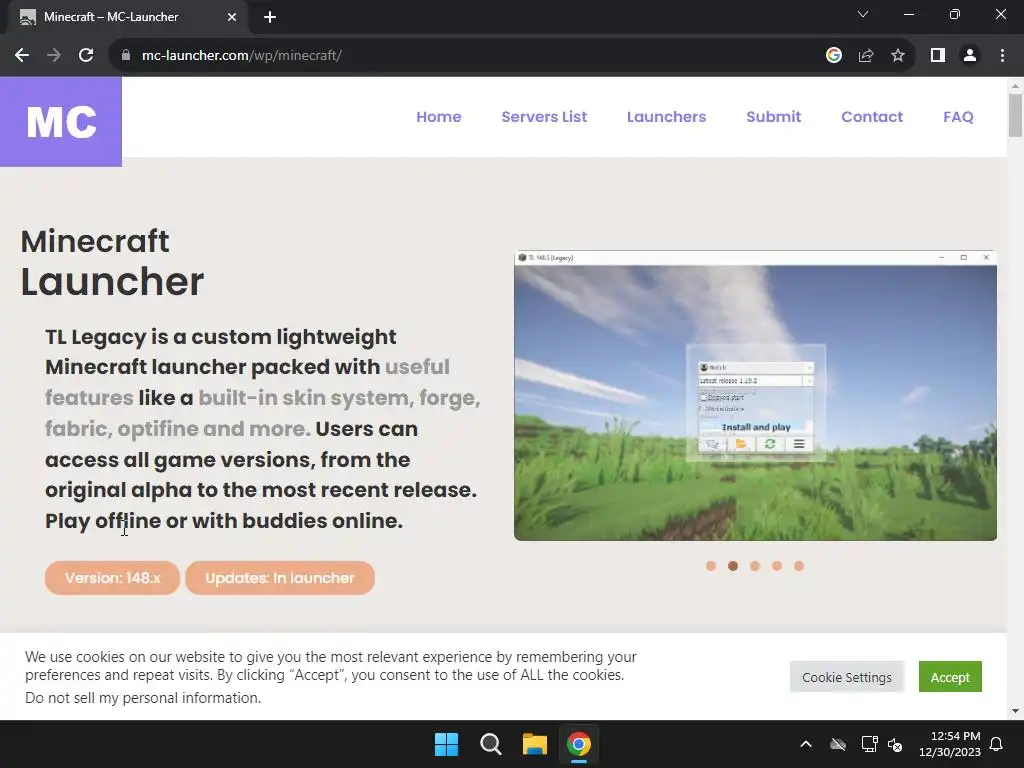This screenshot has width=1024, height=768.
Task: Open Windows taskbar search
Action: (x=490, y=744)
